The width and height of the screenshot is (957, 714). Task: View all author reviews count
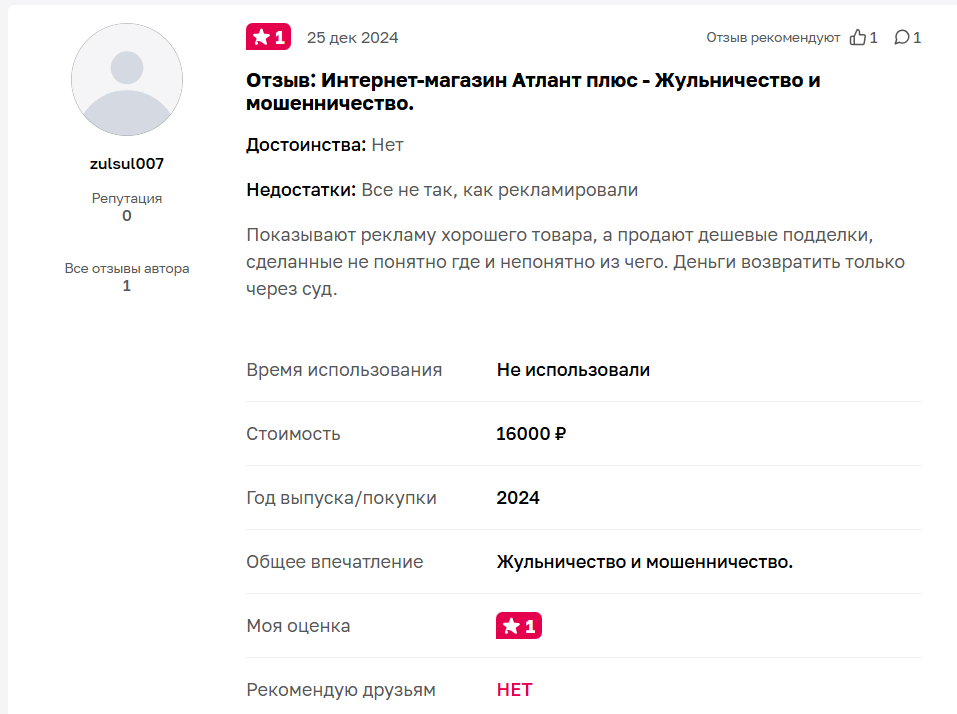pyautogui.click(x=127, y=286)
